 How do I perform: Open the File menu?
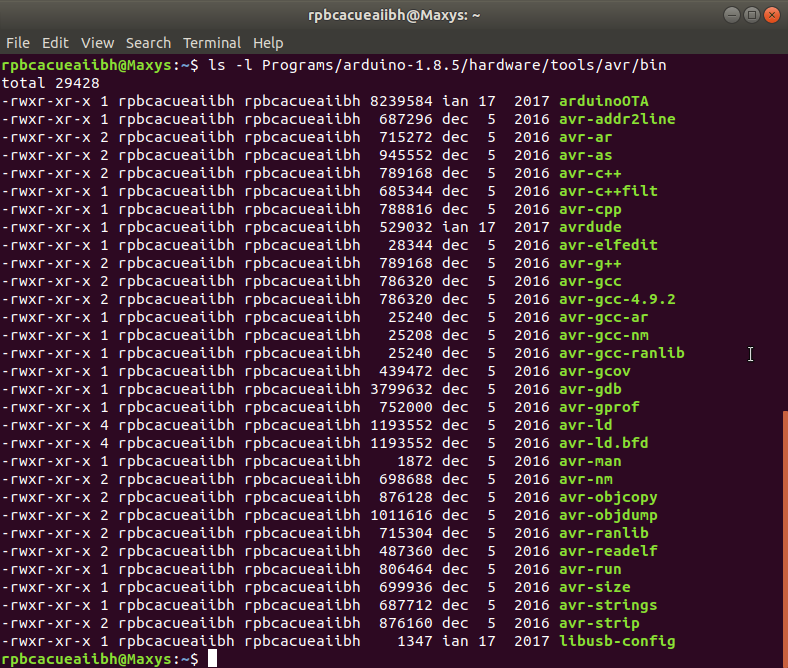tap(17, 43)
